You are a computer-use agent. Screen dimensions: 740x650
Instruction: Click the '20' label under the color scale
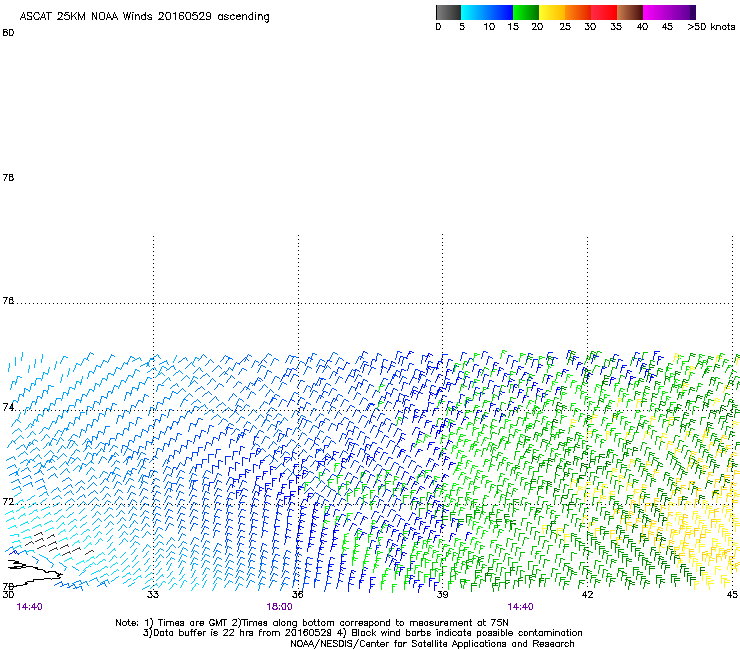[x=537, y=26]
